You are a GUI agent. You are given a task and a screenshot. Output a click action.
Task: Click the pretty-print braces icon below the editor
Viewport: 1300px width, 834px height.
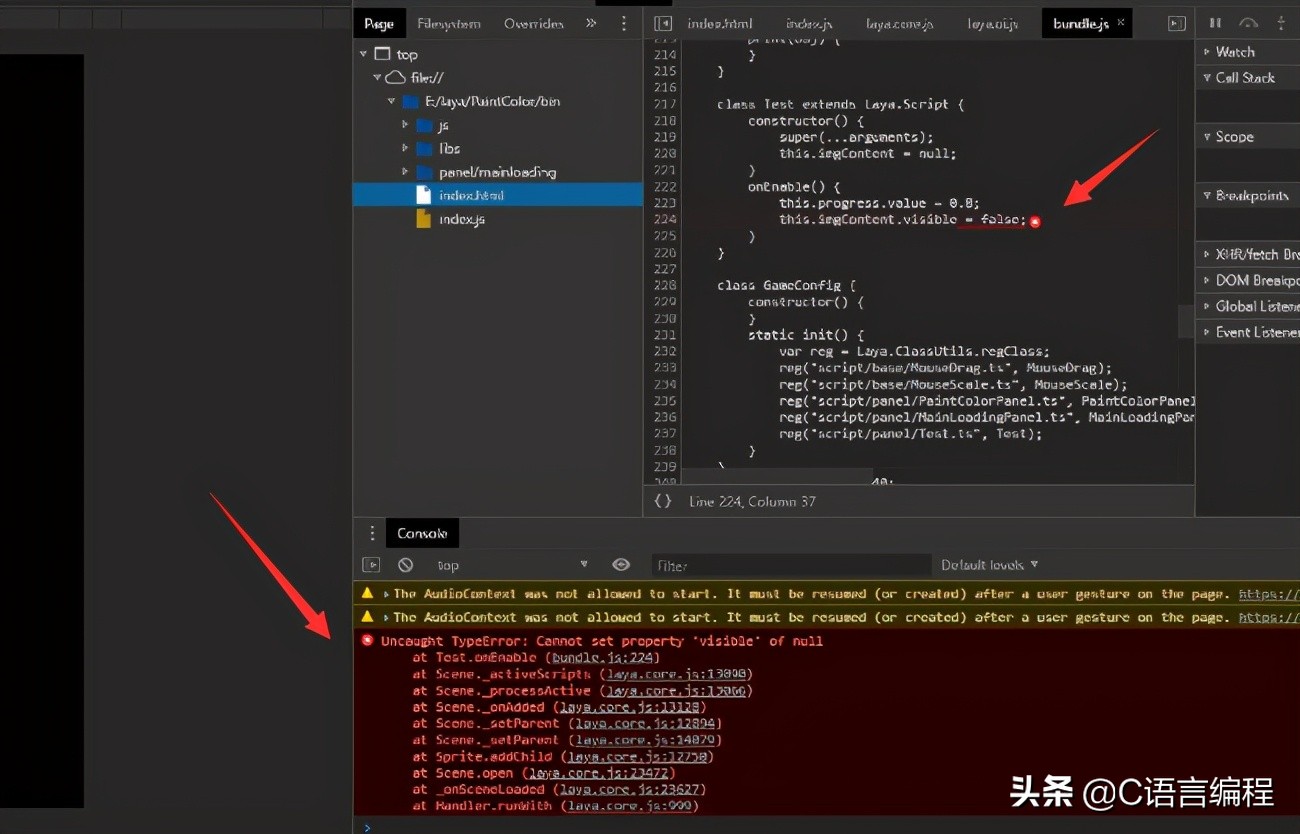[x=662, y=501]
